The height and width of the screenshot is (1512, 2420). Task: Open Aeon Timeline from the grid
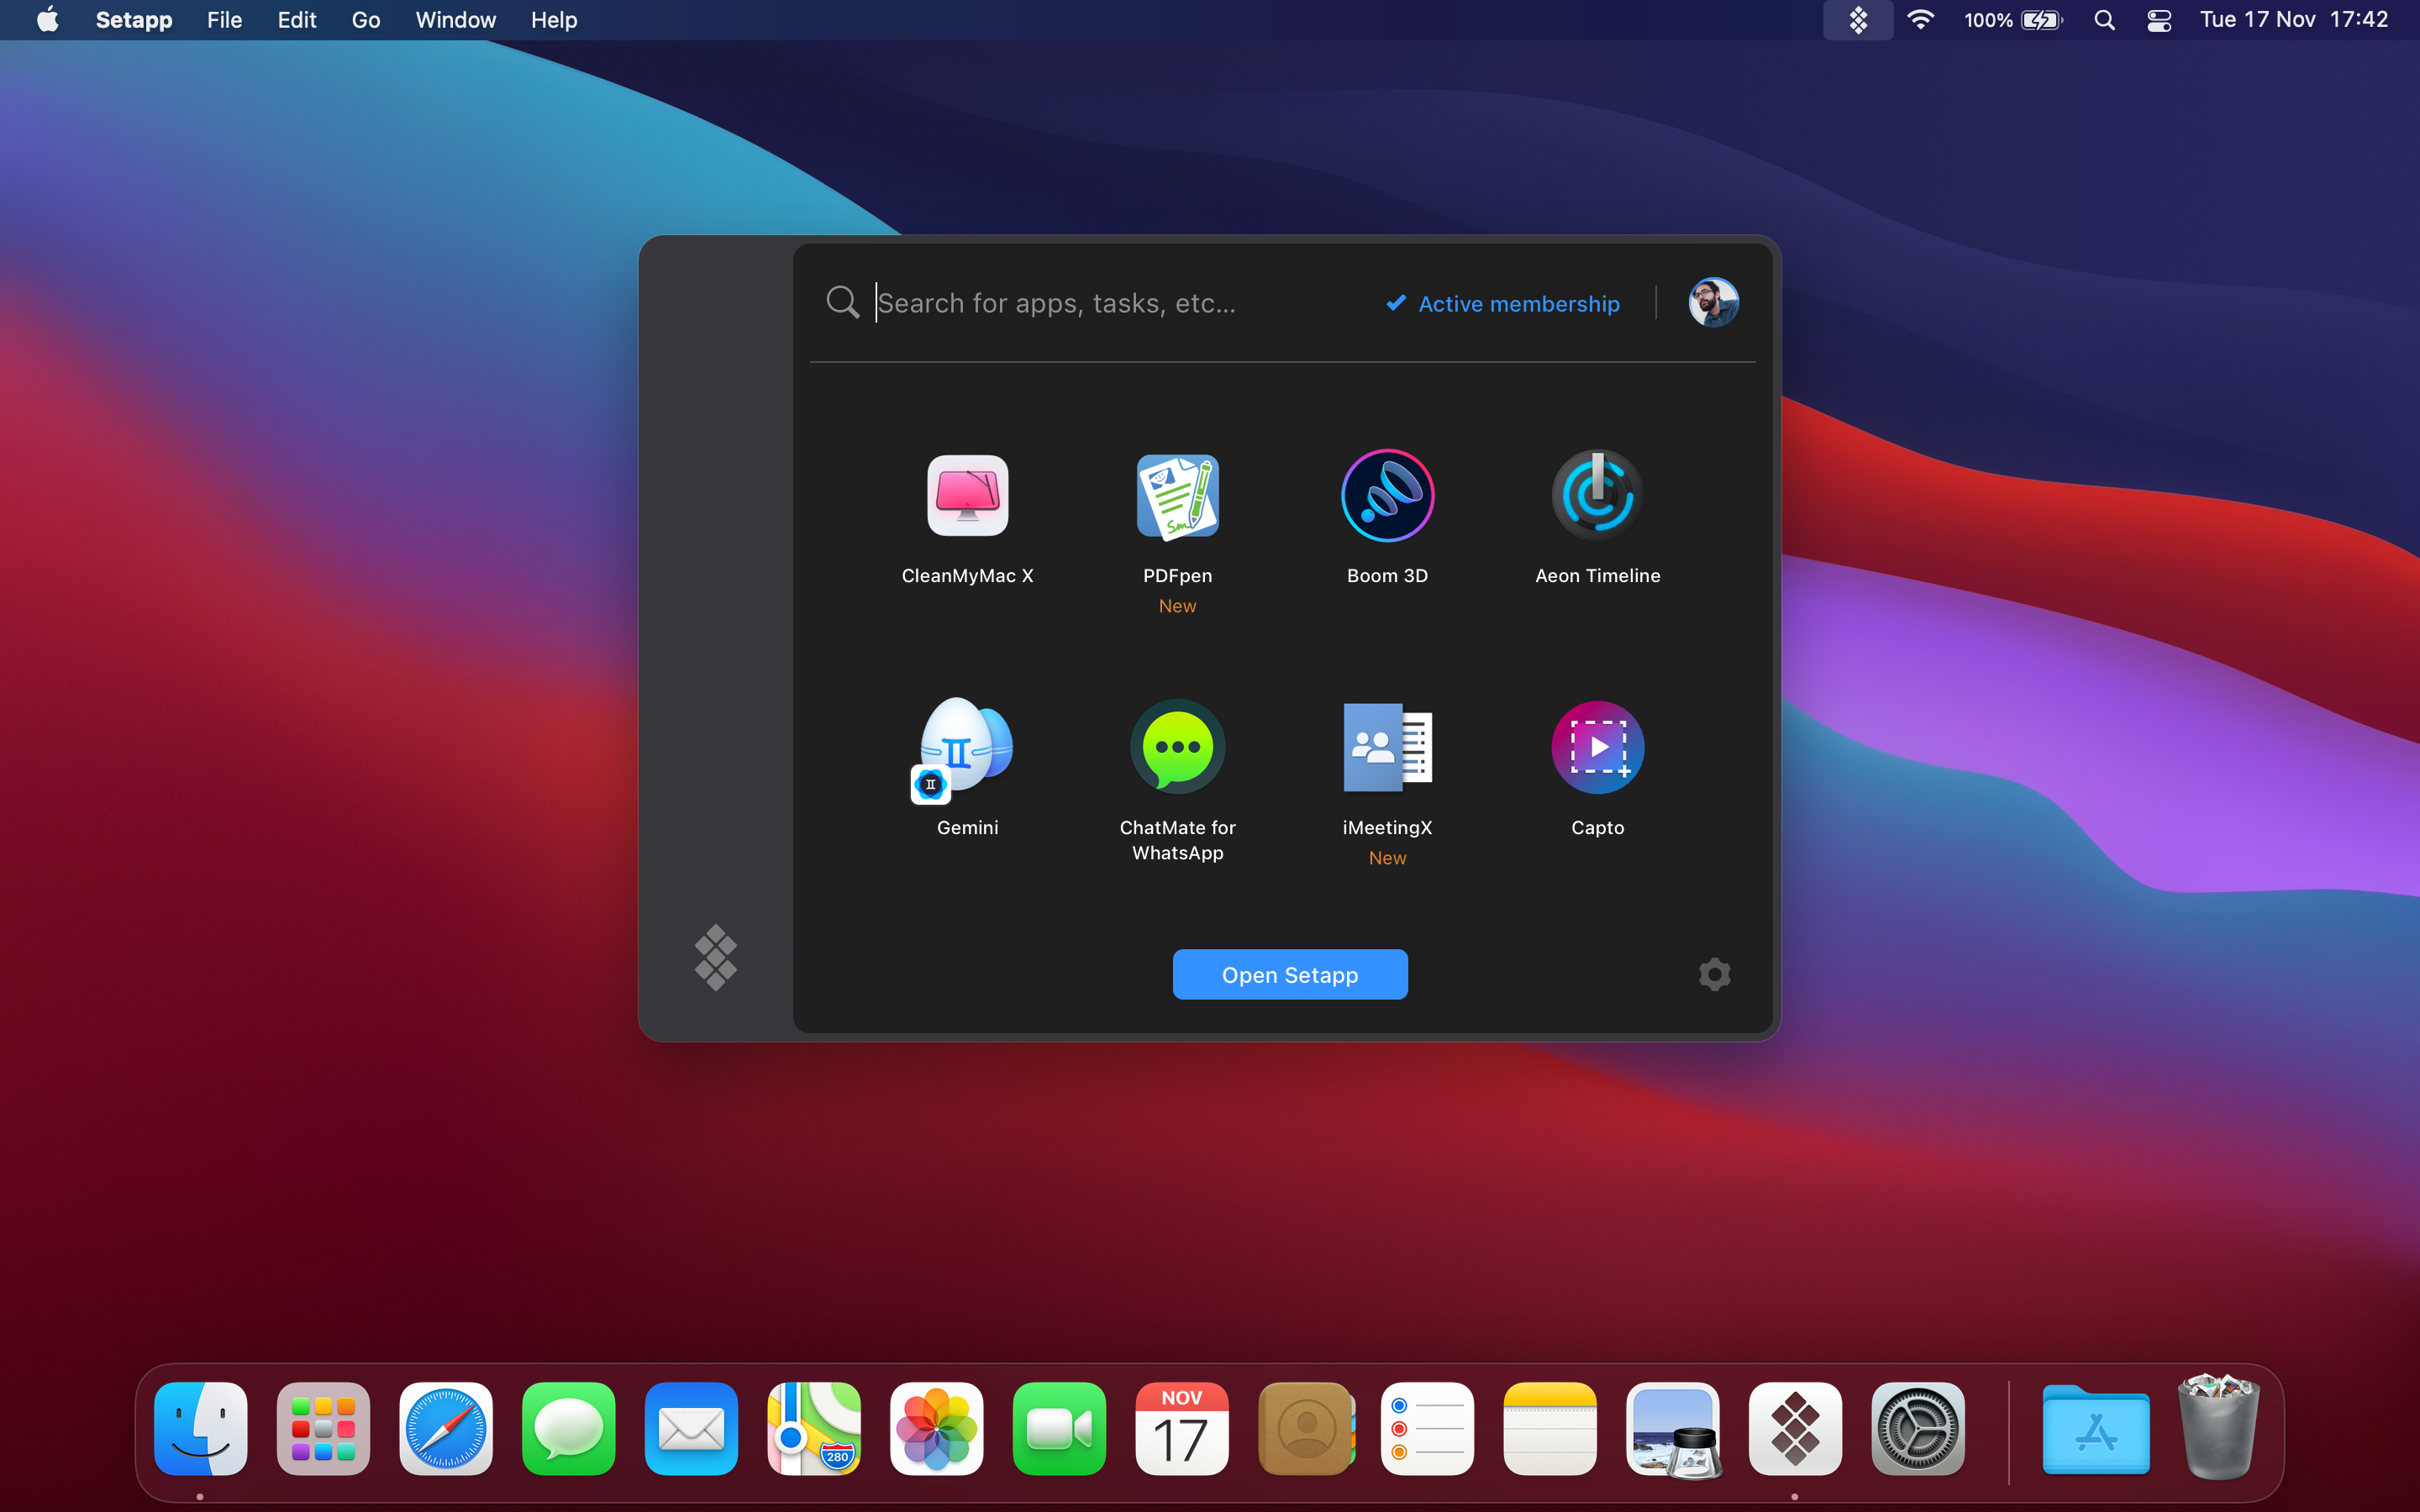pos(1597,496)
